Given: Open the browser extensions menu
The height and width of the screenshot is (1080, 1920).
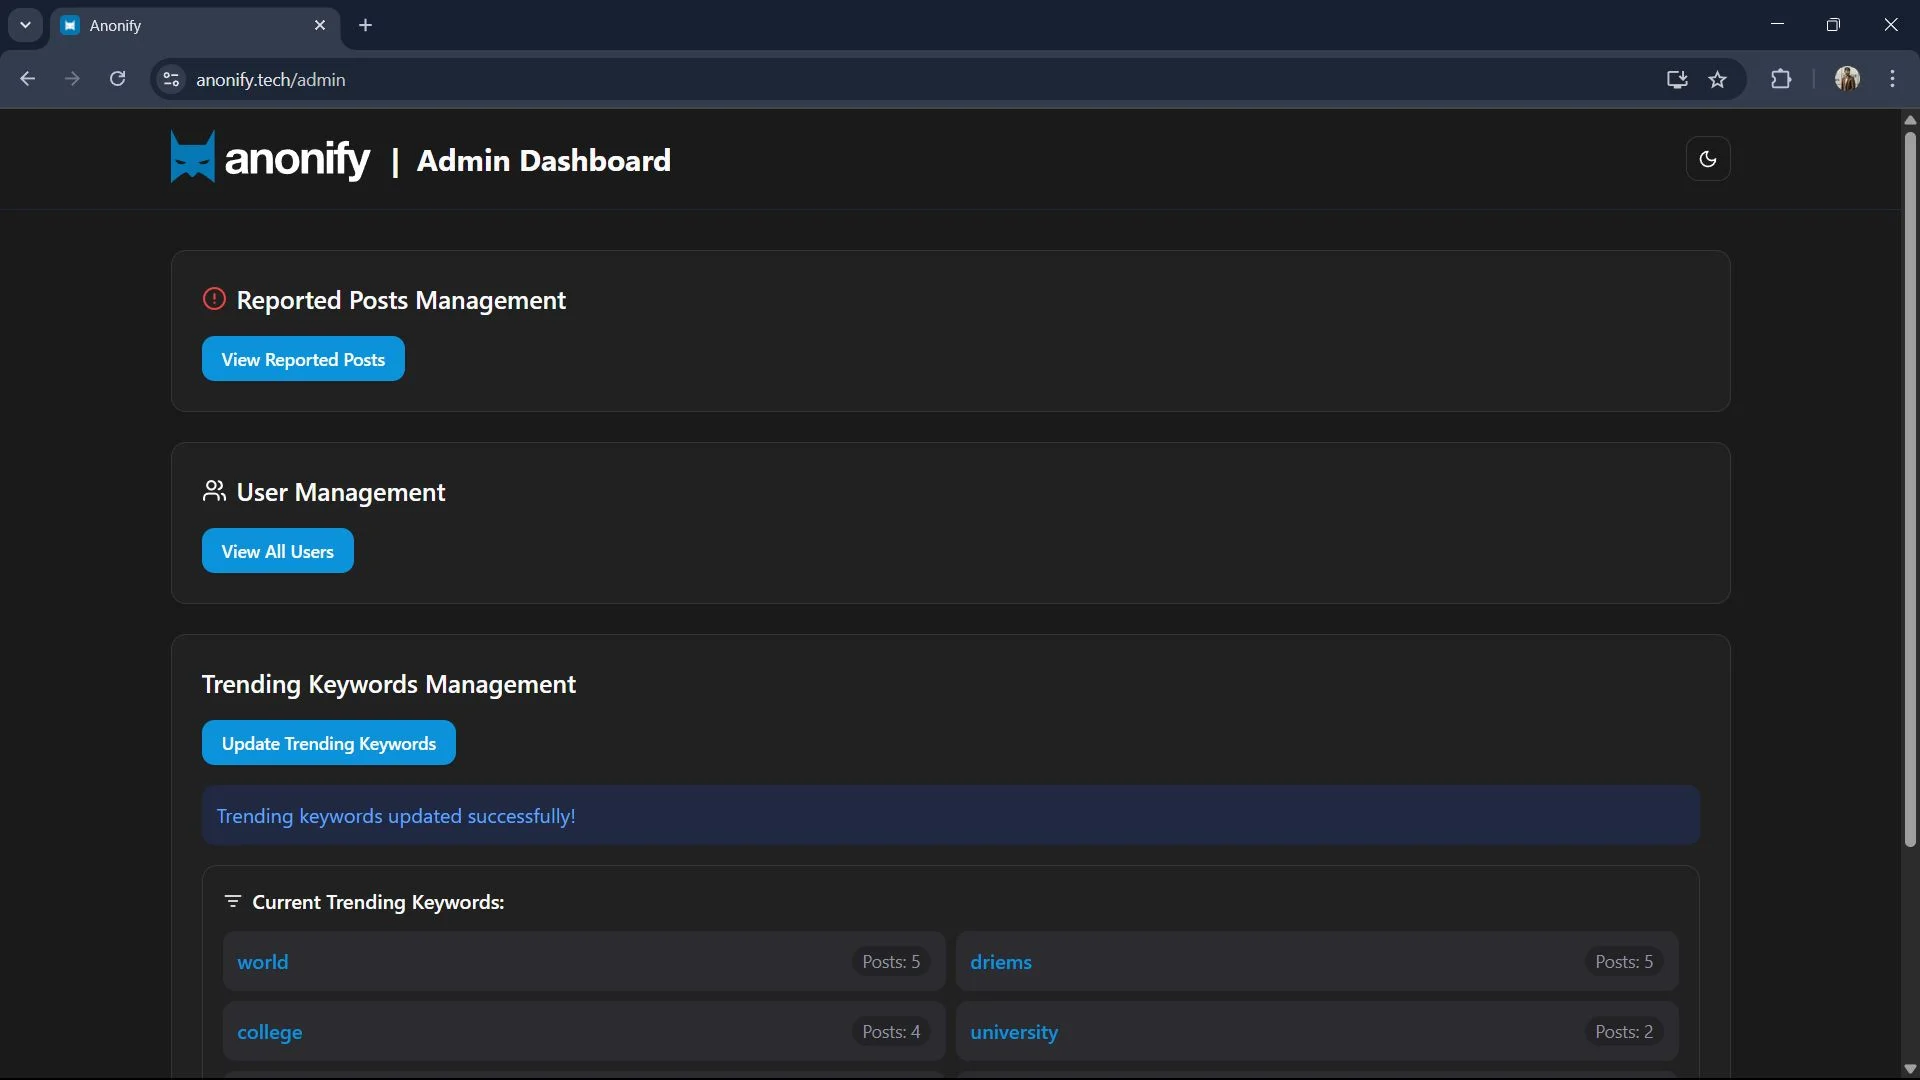Looking at the screenshot, I should click(x=1781, y=79).
